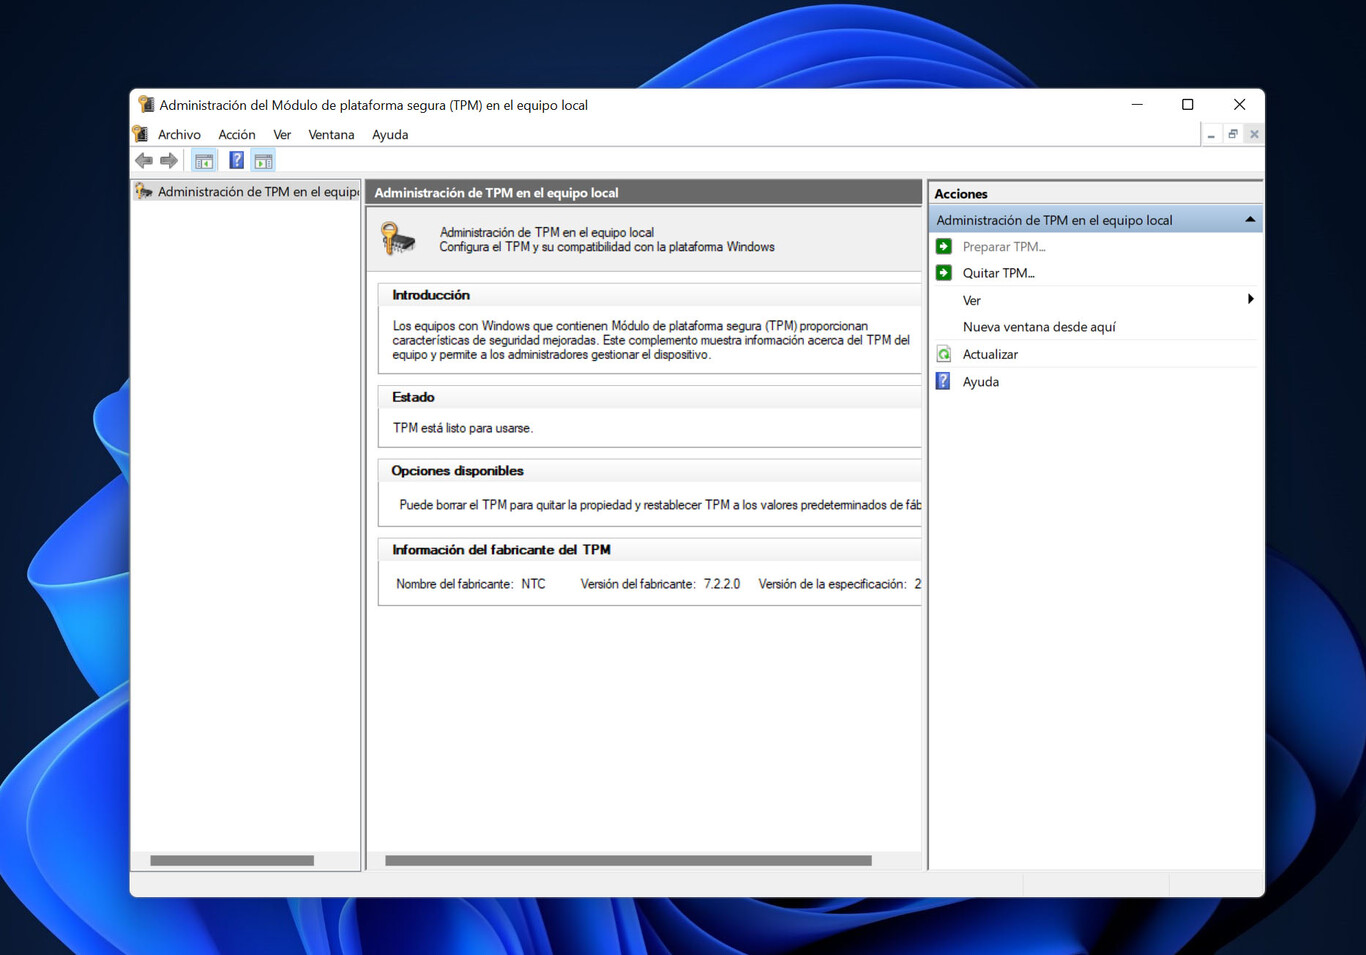The image size is (1366, 955).
Task: Open the Ver submenu arrow in Acciones
Action: 1250,299
